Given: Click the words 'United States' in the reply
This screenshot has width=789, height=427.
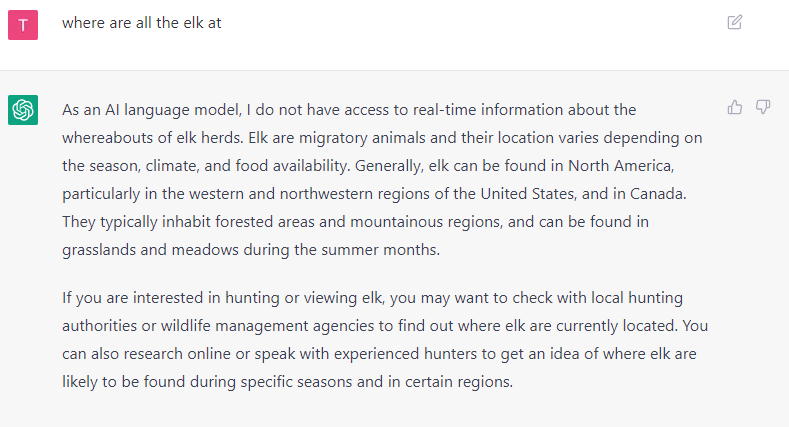Looking at the screenshot, I should click(527, 194).
